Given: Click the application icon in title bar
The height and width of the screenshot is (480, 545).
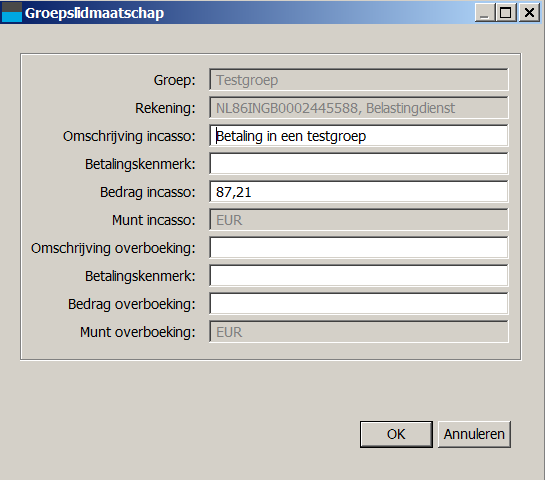Looking at the screenshot, I should [x=12, y=12].
